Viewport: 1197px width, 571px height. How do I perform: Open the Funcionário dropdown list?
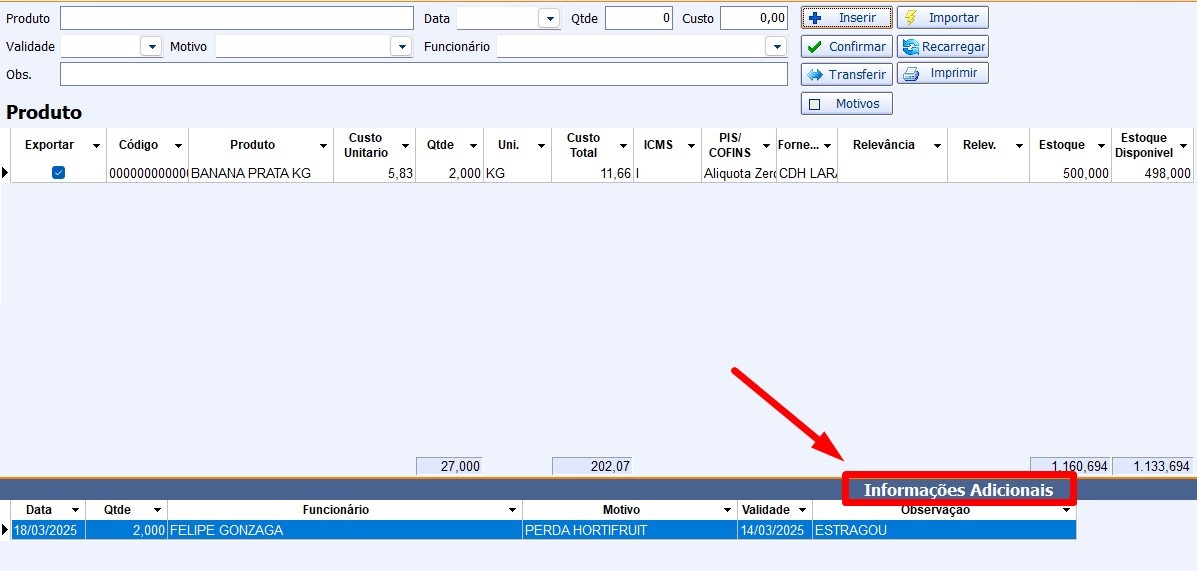[775, 47]
